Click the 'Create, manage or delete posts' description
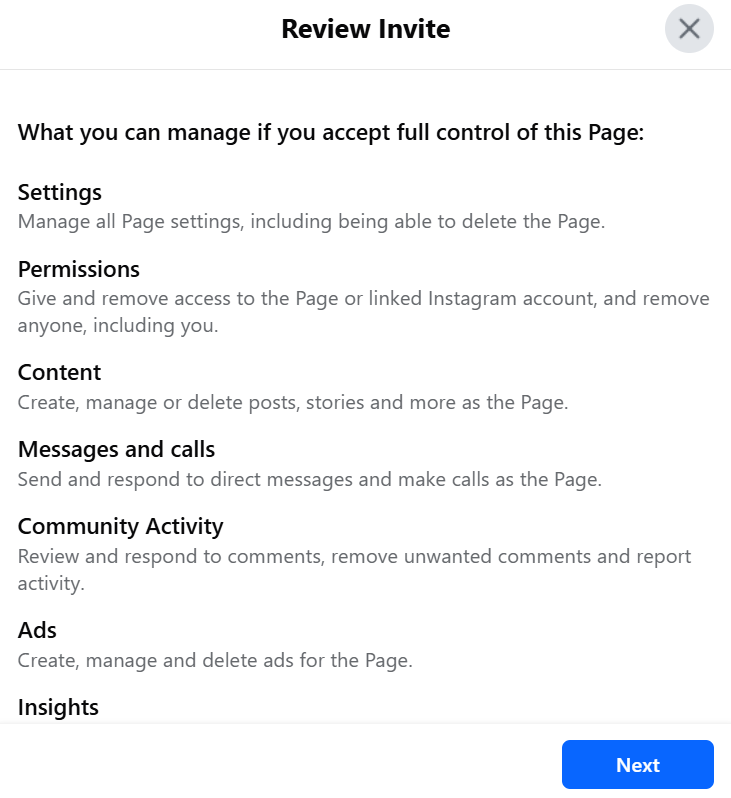This screenshot has height=798, width=731. click(292, 402)
